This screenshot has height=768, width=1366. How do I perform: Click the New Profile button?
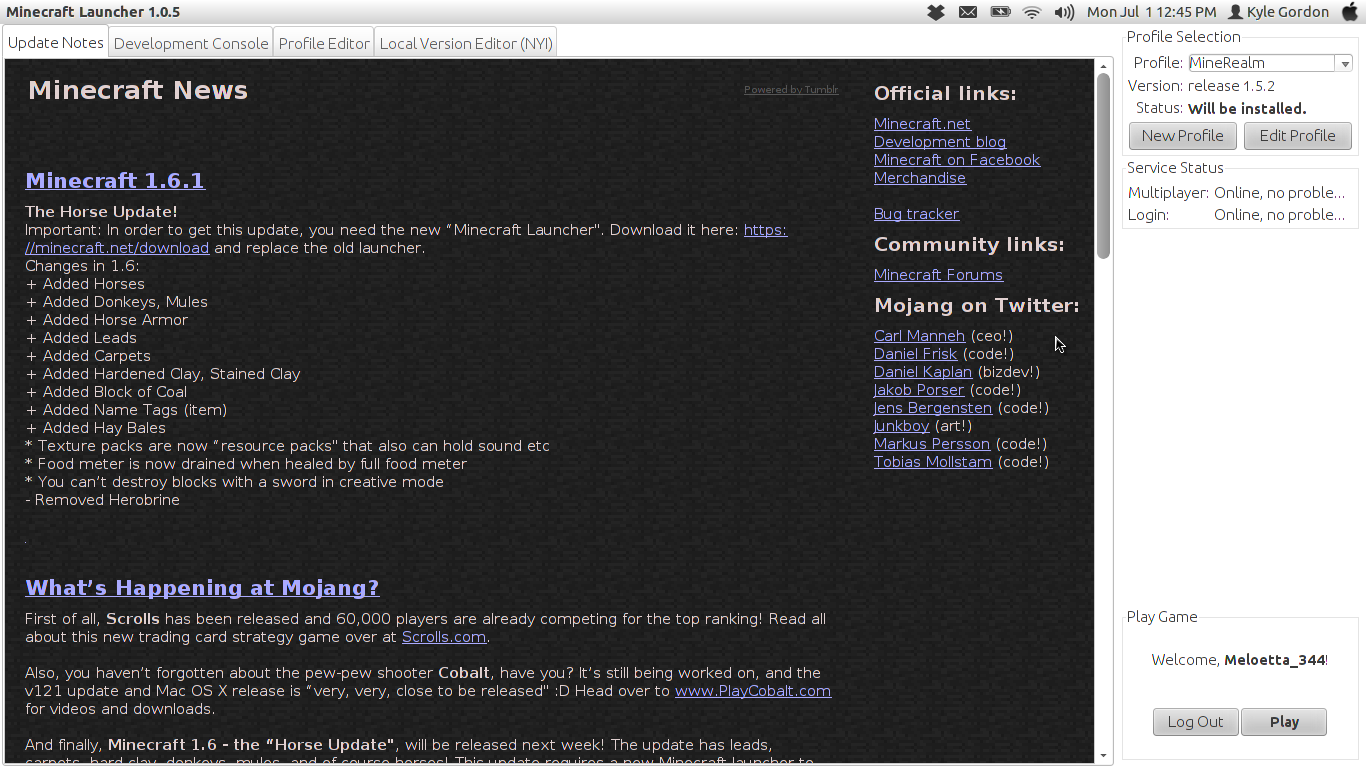click(1182, 135)
